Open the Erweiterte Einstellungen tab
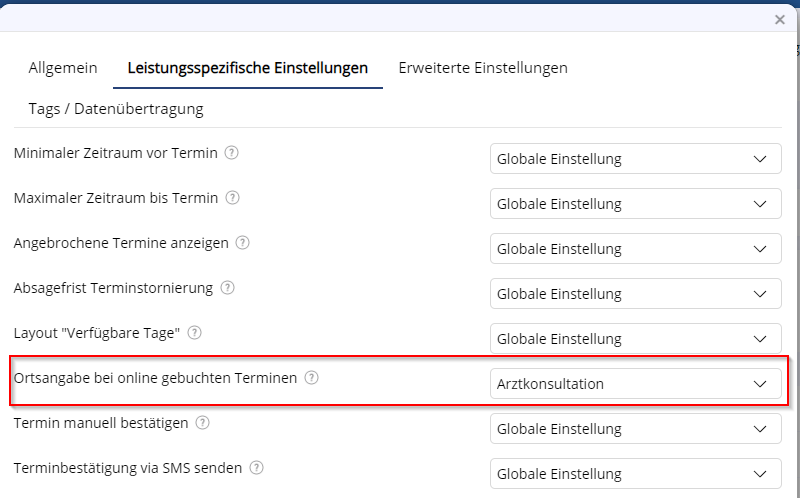The width and height of the screenshot is (800, 498). tap(483, 68)
